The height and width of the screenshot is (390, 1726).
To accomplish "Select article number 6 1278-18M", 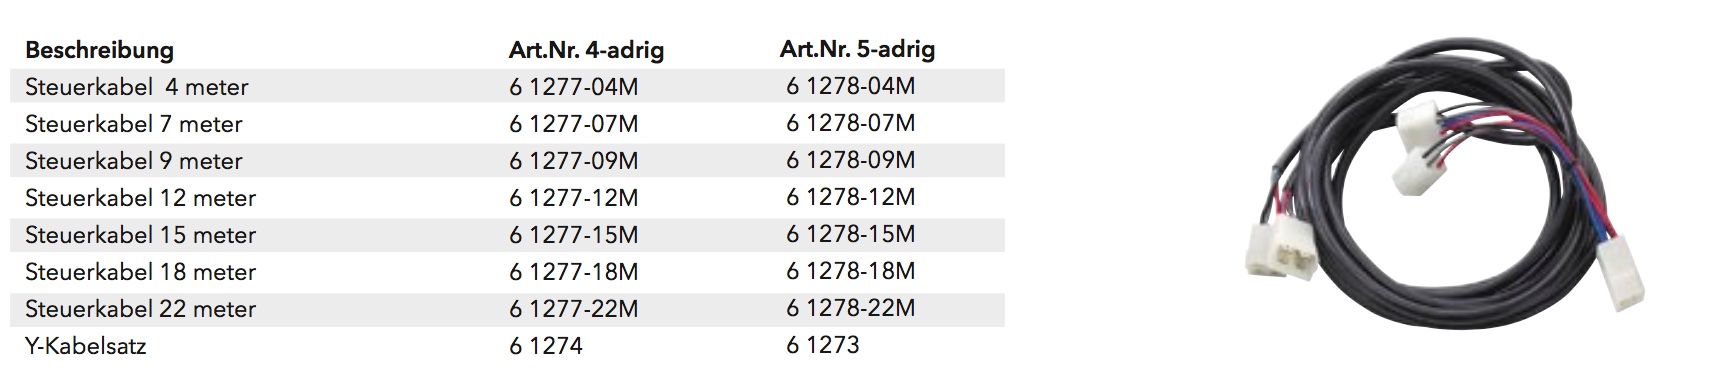I will click(x=851, y=271).
